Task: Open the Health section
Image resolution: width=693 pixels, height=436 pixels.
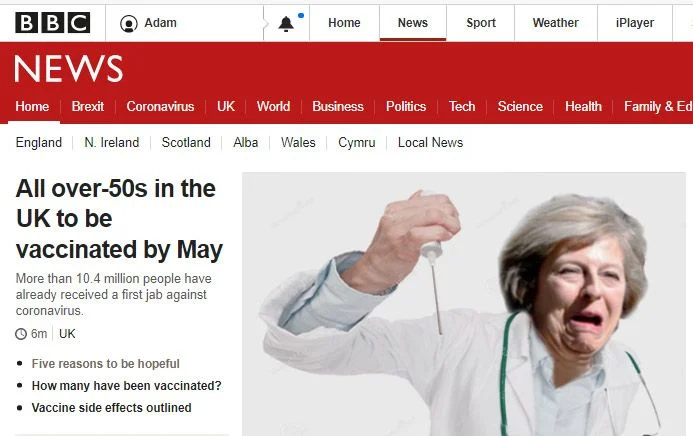Action: tap(583, 106)
